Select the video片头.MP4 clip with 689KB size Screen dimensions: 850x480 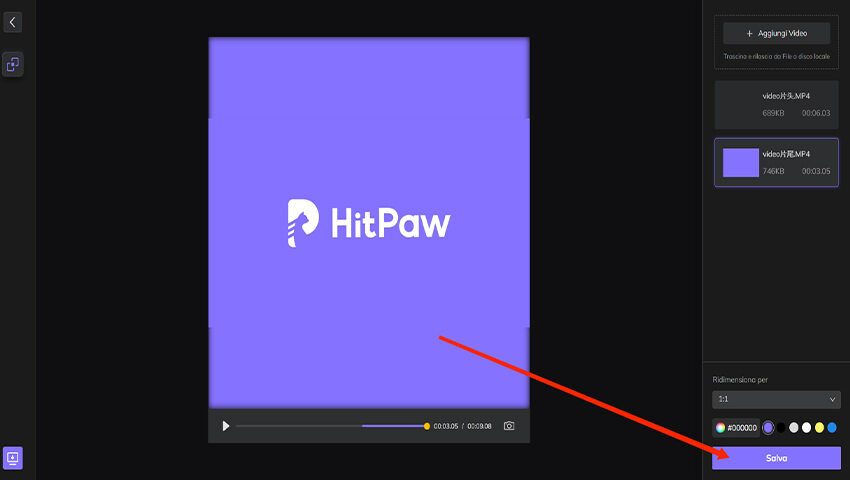coord(776,105)
